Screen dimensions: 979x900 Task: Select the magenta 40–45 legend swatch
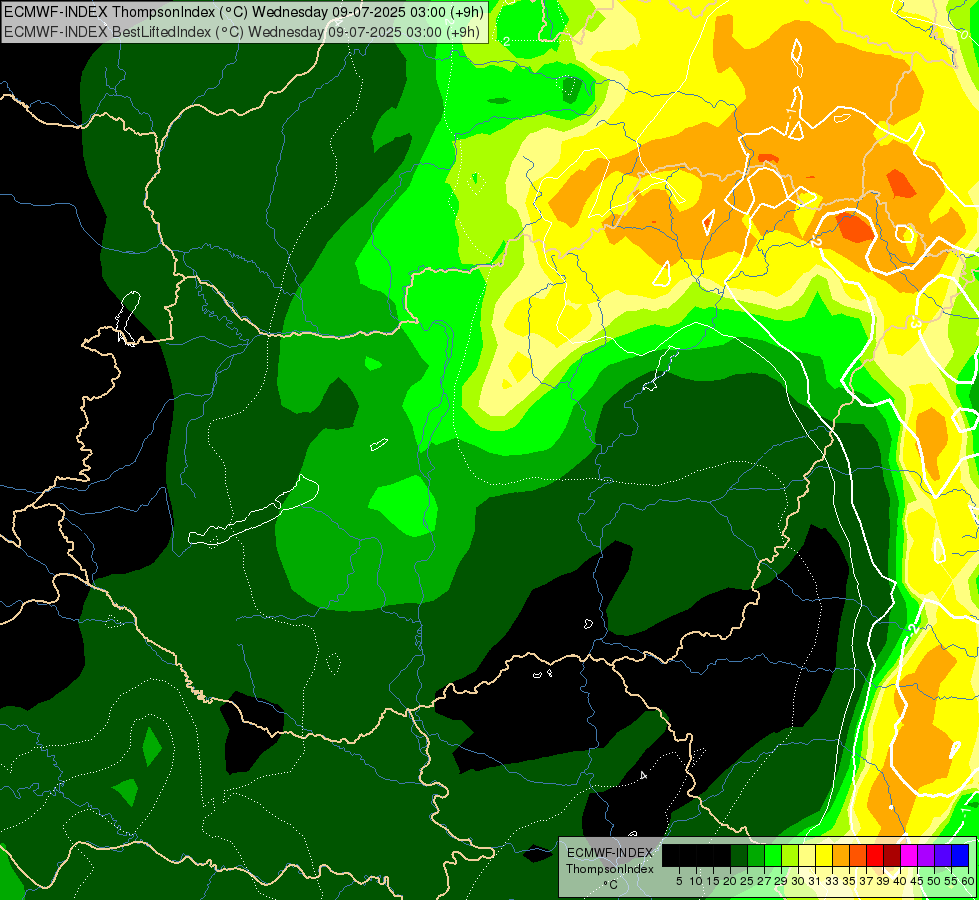pyautogui.click(x=909, y=855)
